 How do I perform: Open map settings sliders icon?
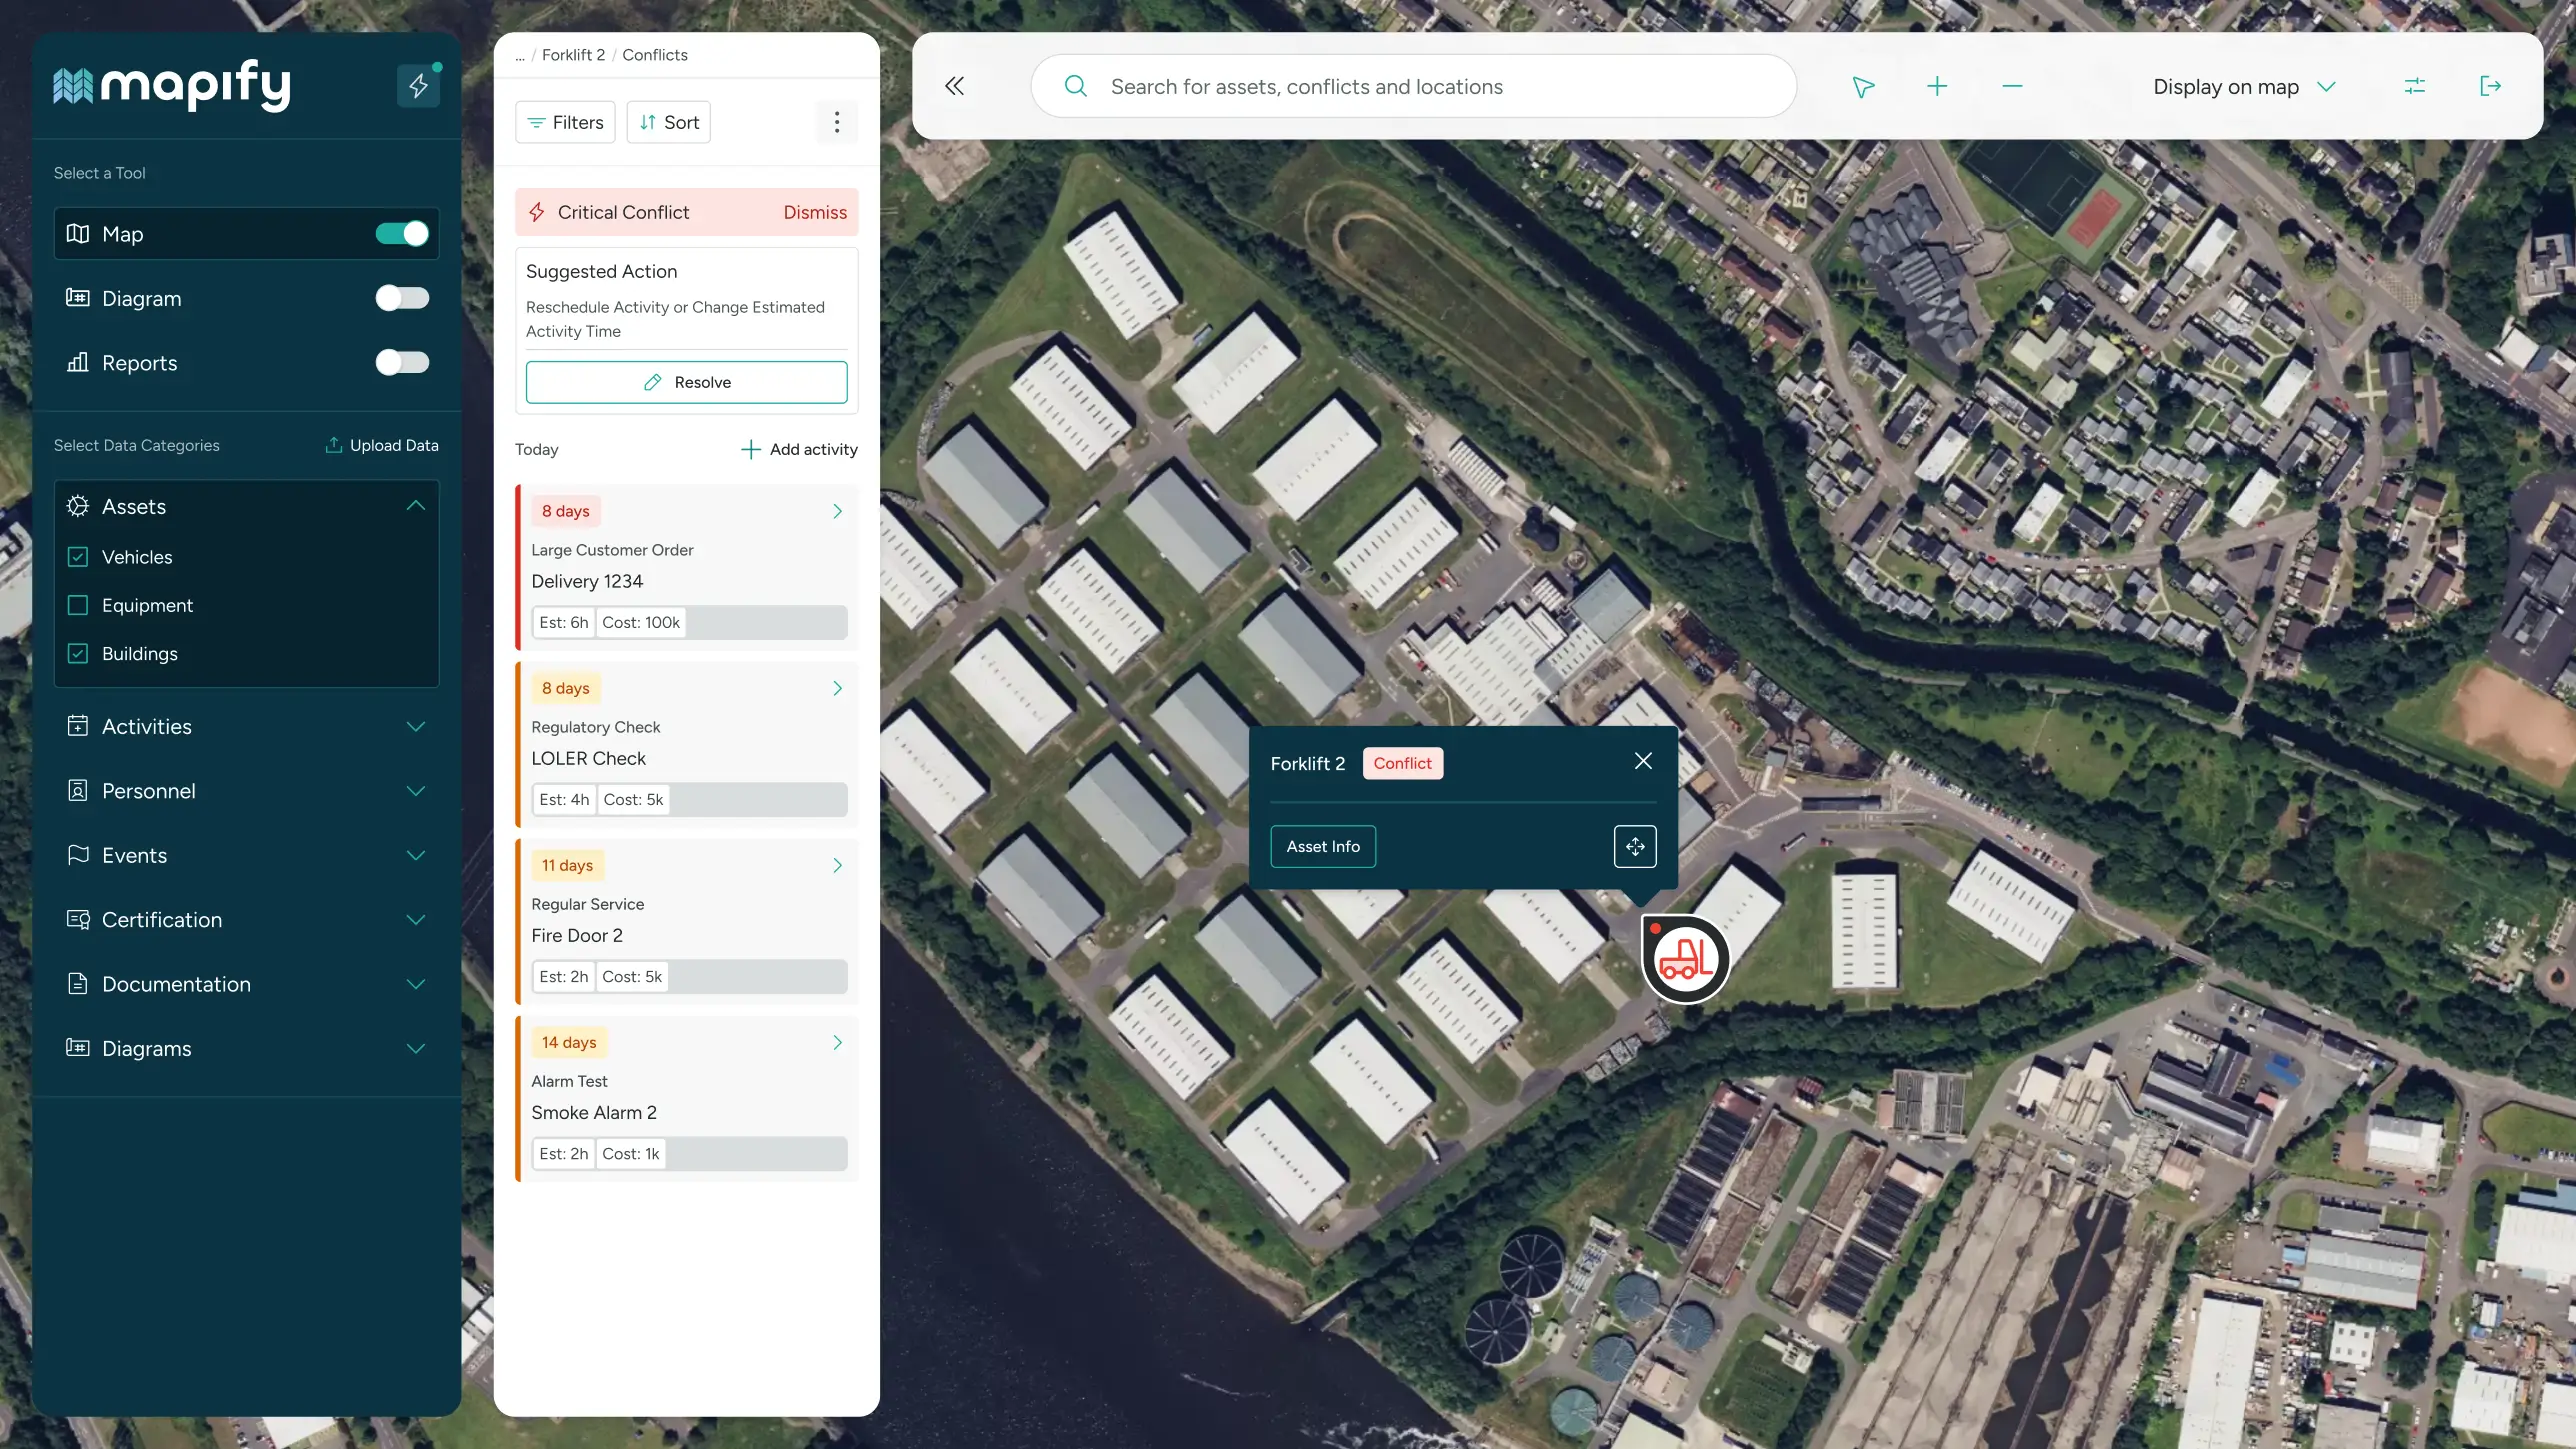pos(2414,86)
